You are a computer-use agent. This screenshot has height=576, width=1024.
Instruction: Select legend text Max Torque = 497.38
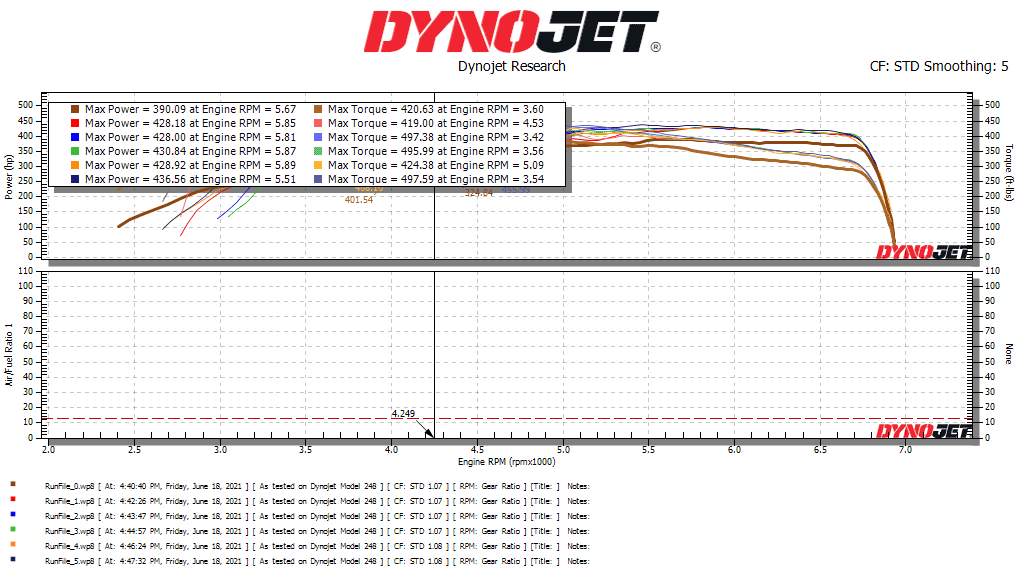tap(381, 137)
